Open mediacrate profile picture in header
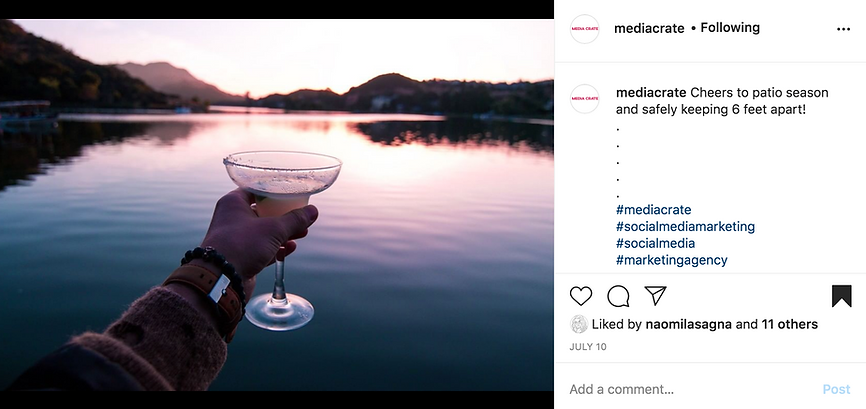Screen dimensions: 866x409 584,29
